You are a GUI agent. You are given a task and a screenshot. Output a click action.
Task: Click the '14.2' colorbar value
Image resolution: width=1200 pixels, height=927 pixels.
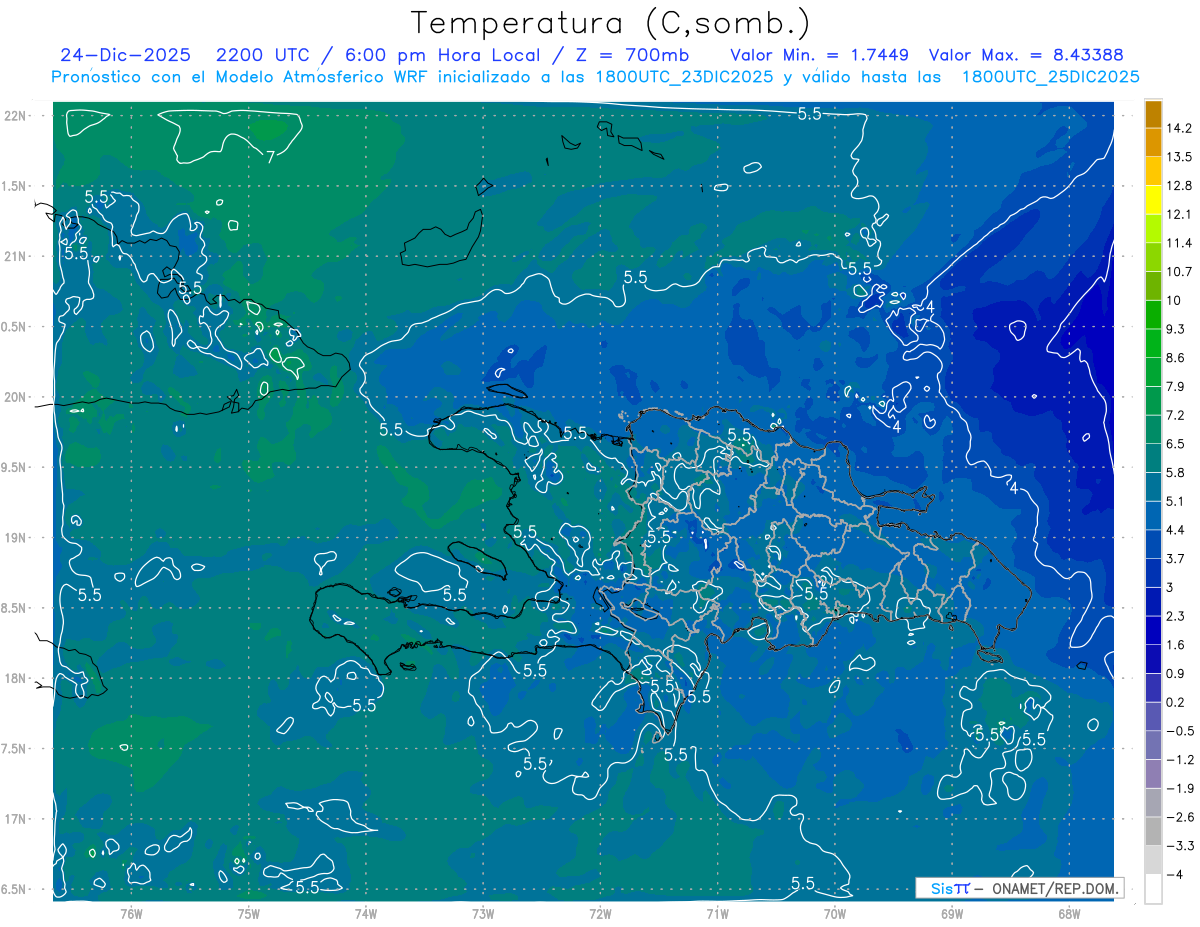1180,128
